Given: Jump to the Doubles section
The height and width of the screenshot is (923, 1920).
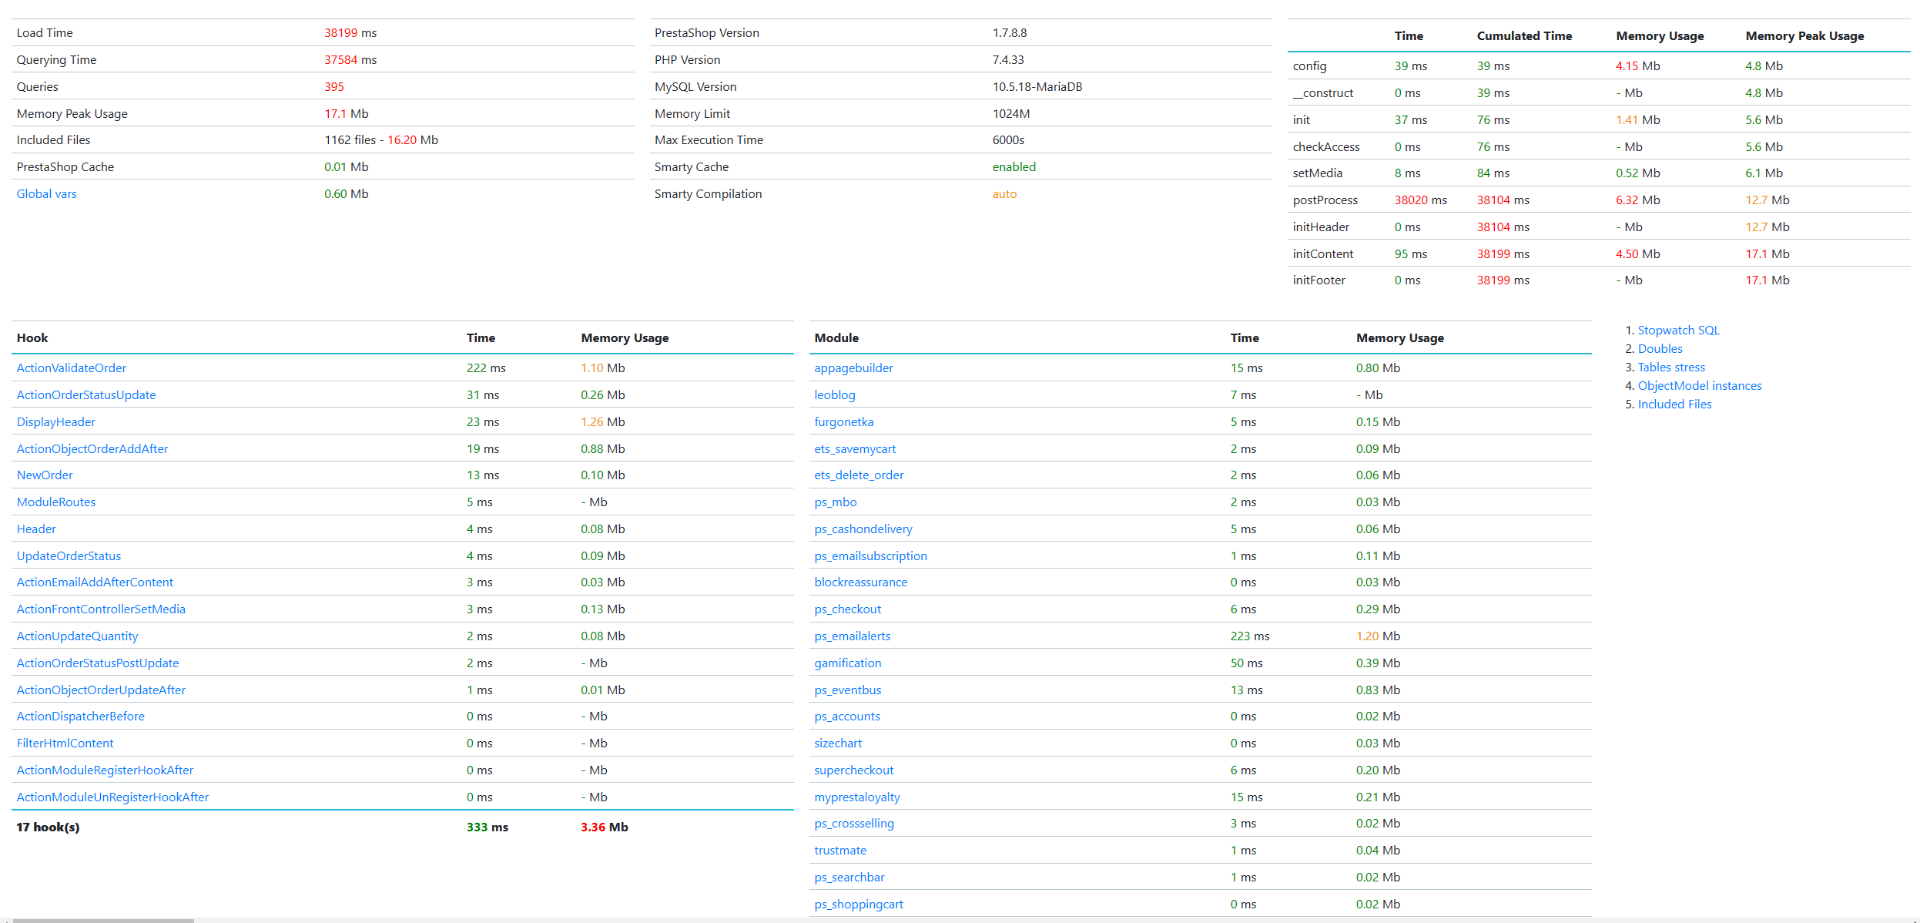Looking at the screenshot, I should click(1660, 349).
